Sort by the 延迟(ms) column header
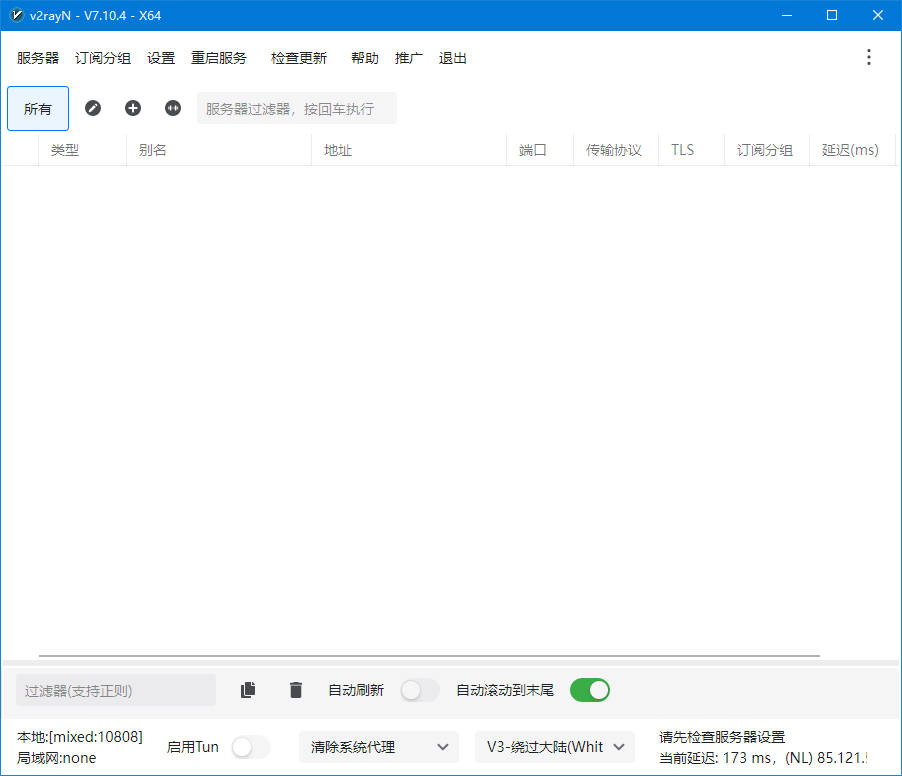The height and width of the screenshot is (776, 902). (850, 150)
